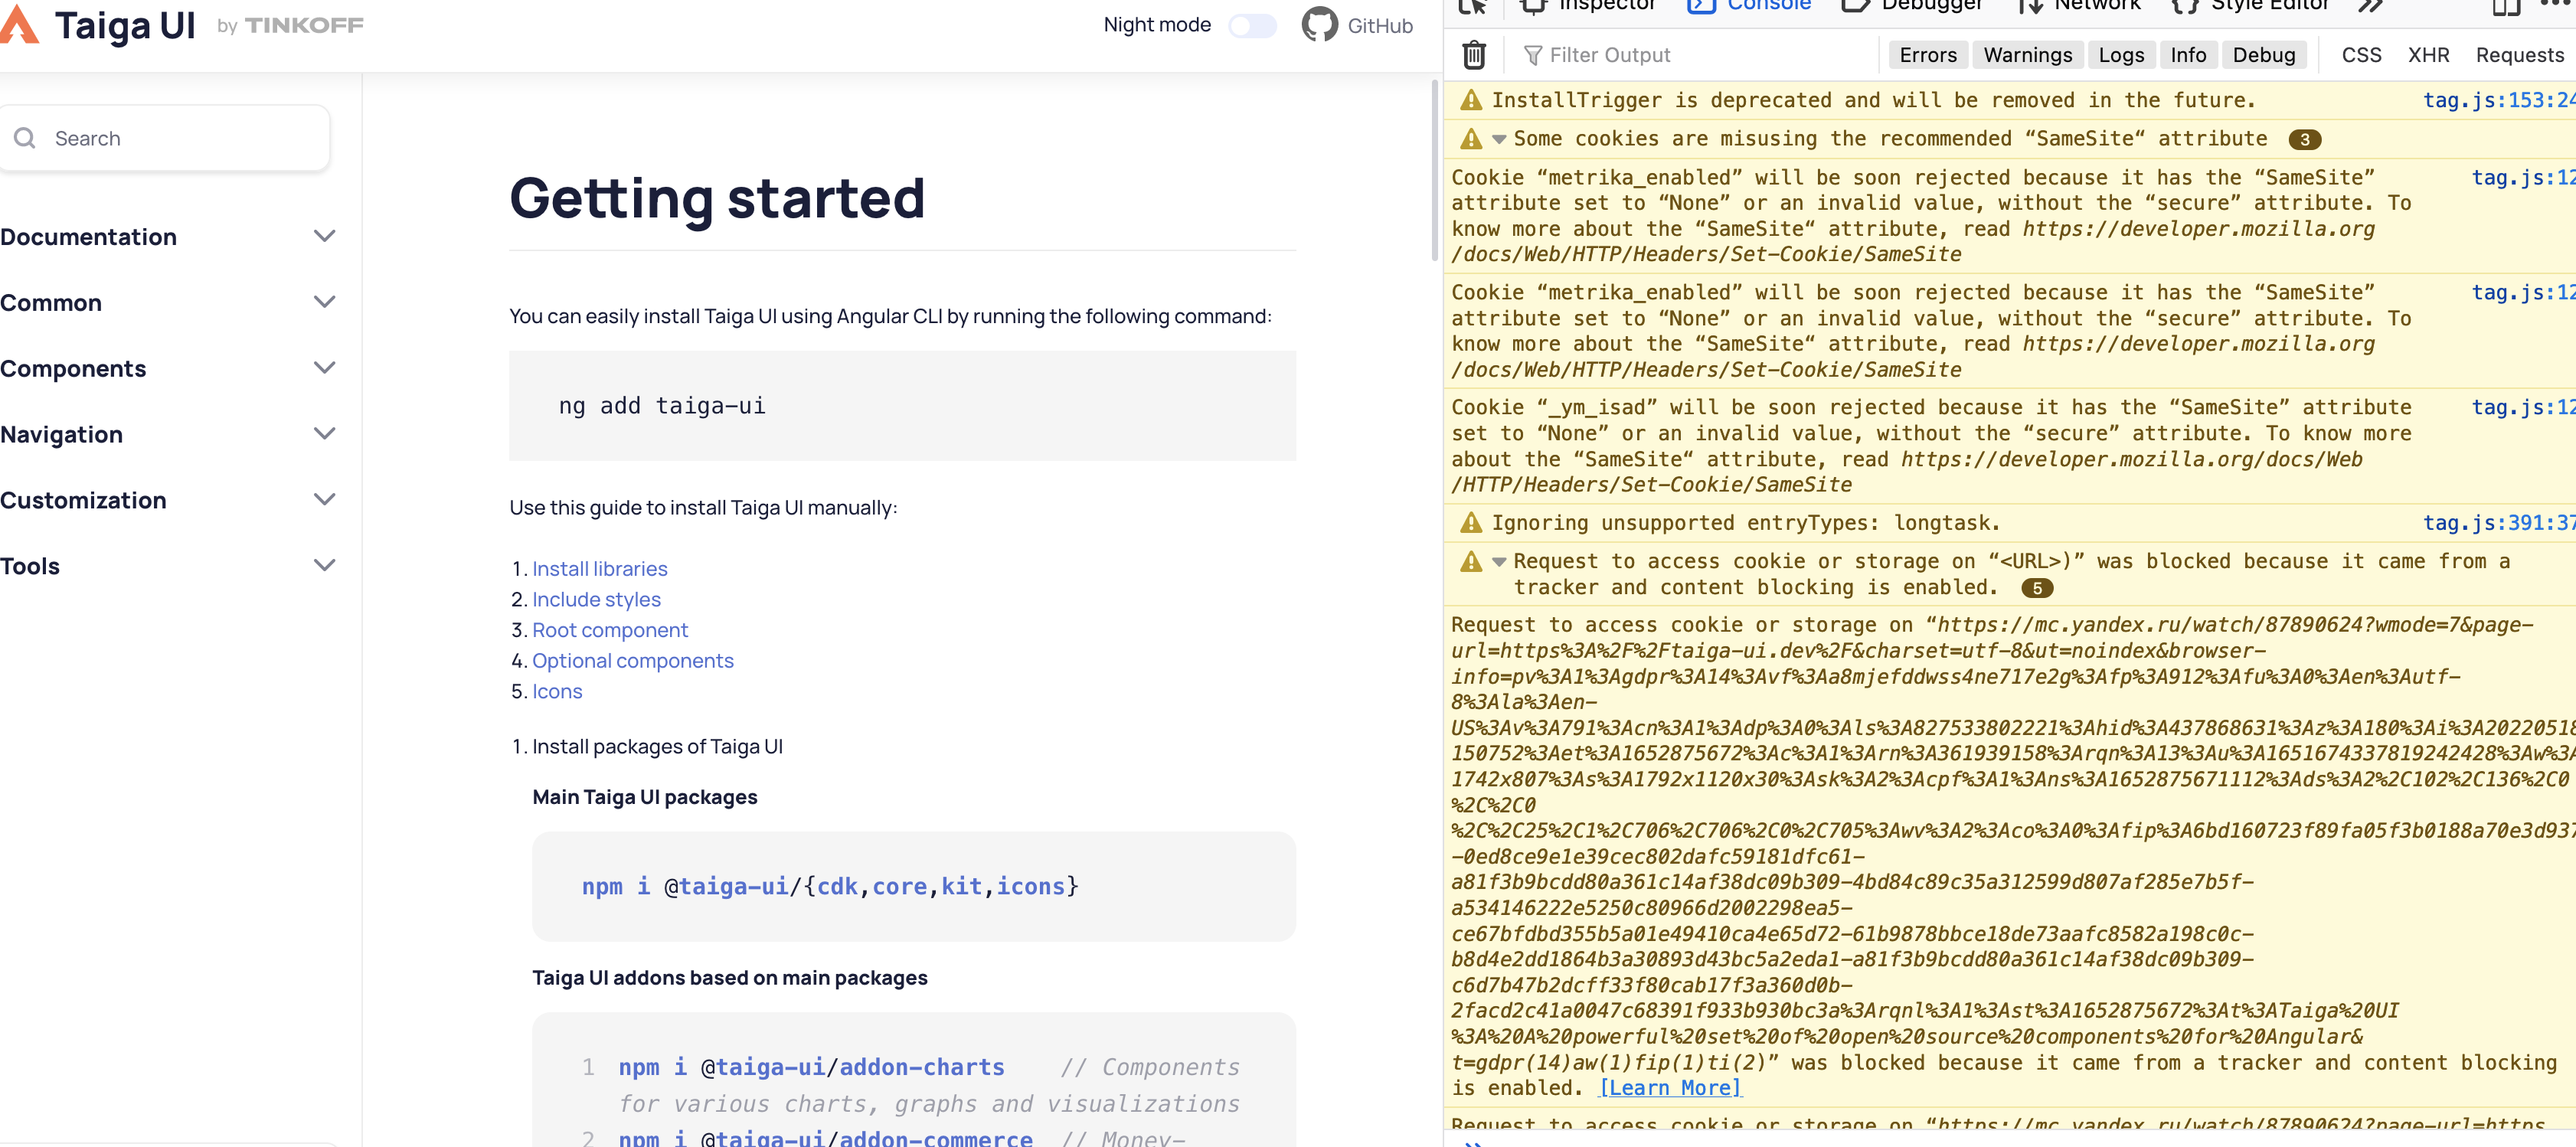Click the badge count 5 on tracker group
This screenshot has width=2576, height=1147.
(2037, 589)
